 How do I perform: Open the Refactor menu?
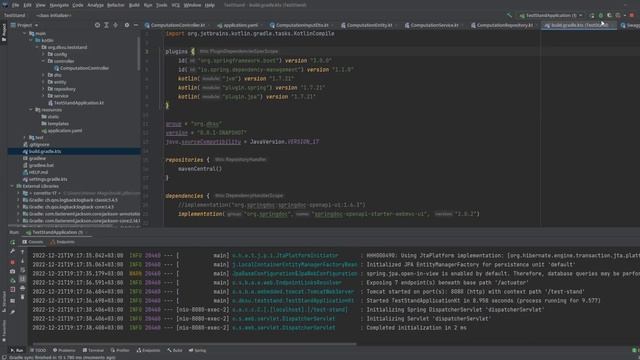pos(116,5)
